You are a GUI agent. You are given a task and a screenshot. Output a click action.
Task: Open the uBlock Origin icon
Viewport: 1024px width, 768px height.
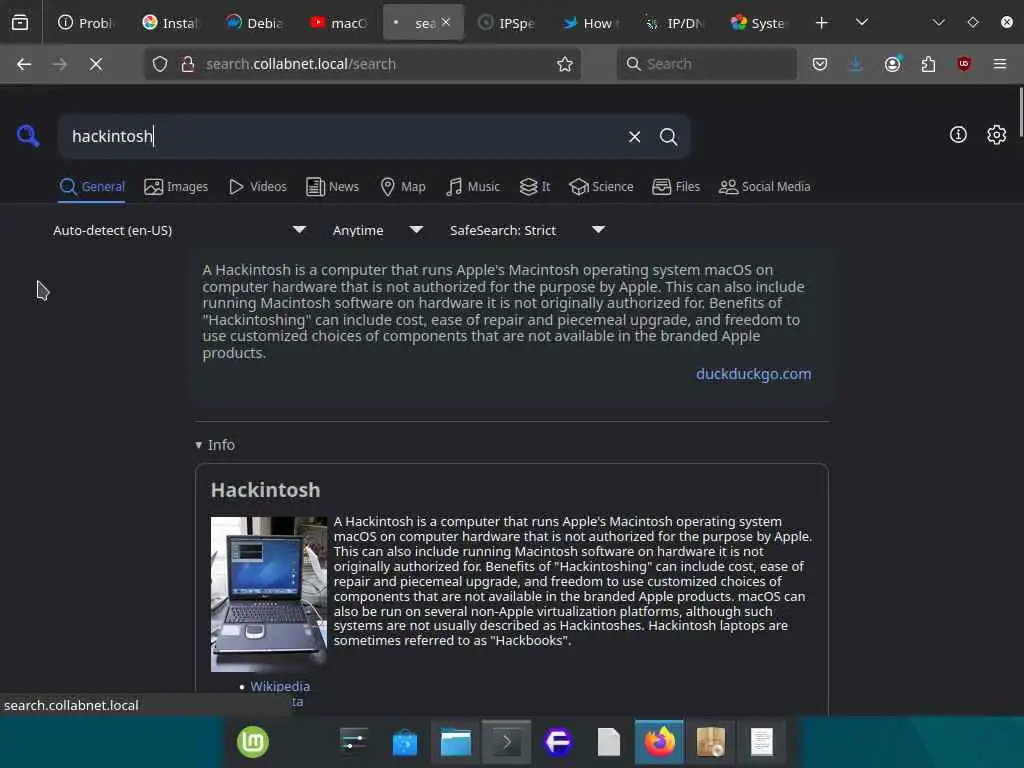click(x=964, y=64)
